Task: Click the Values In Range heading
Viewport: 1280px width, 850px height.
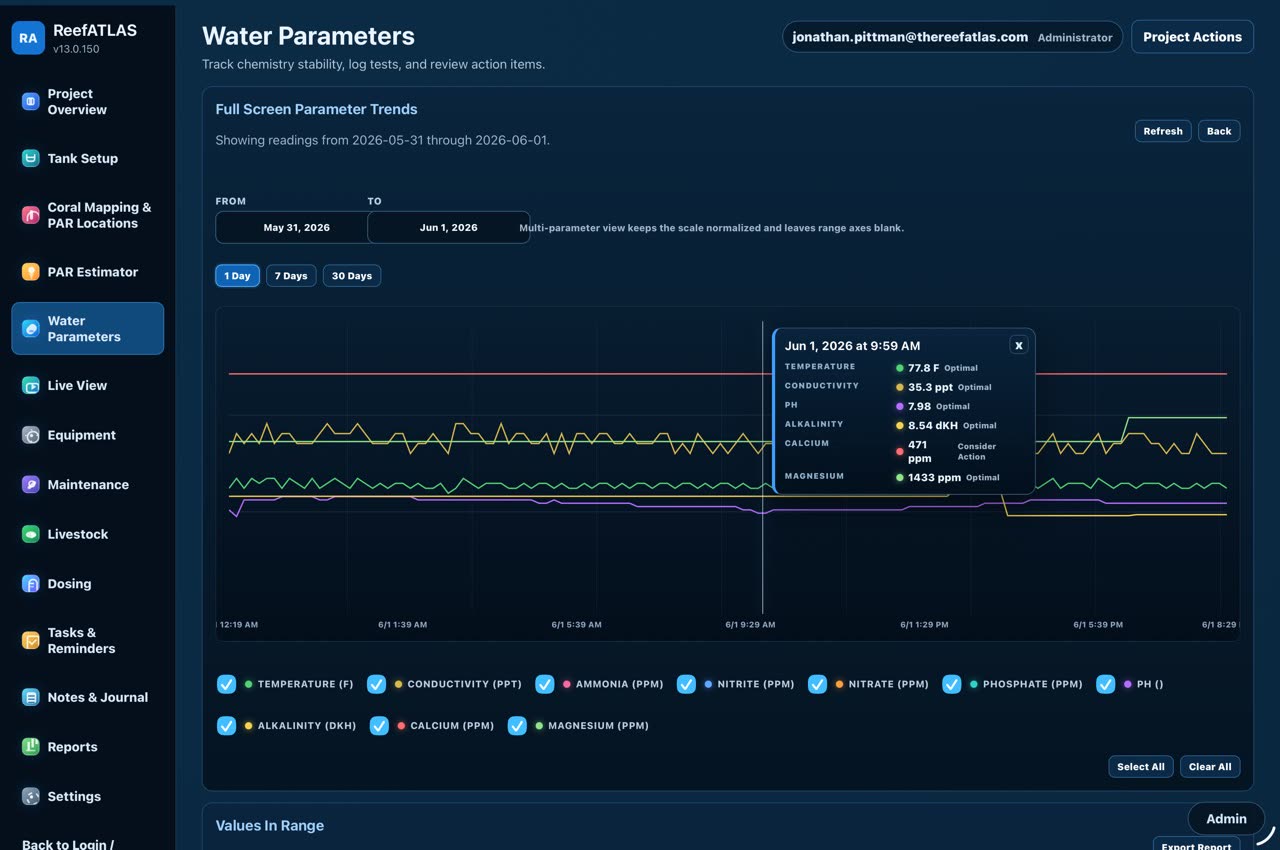Action: 270,826
